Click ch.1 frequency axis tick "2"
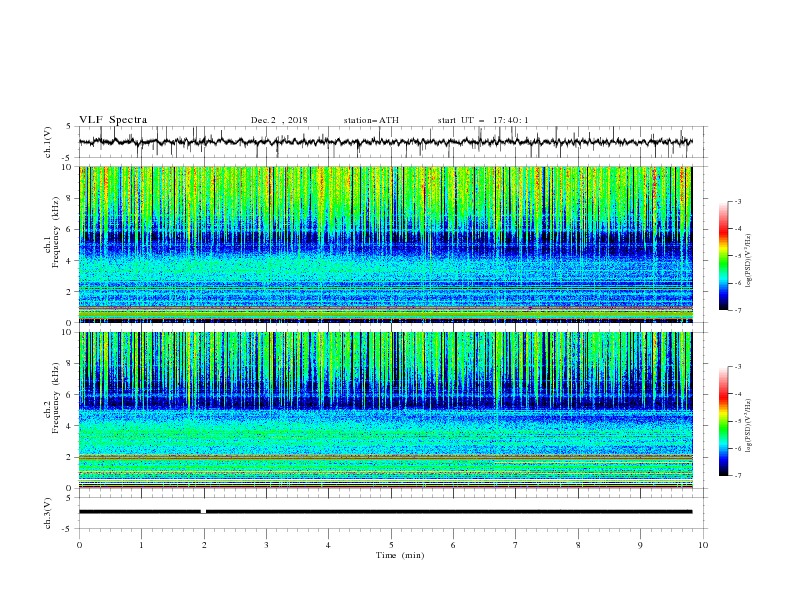792x612 pixels. (x=71, y=292)
